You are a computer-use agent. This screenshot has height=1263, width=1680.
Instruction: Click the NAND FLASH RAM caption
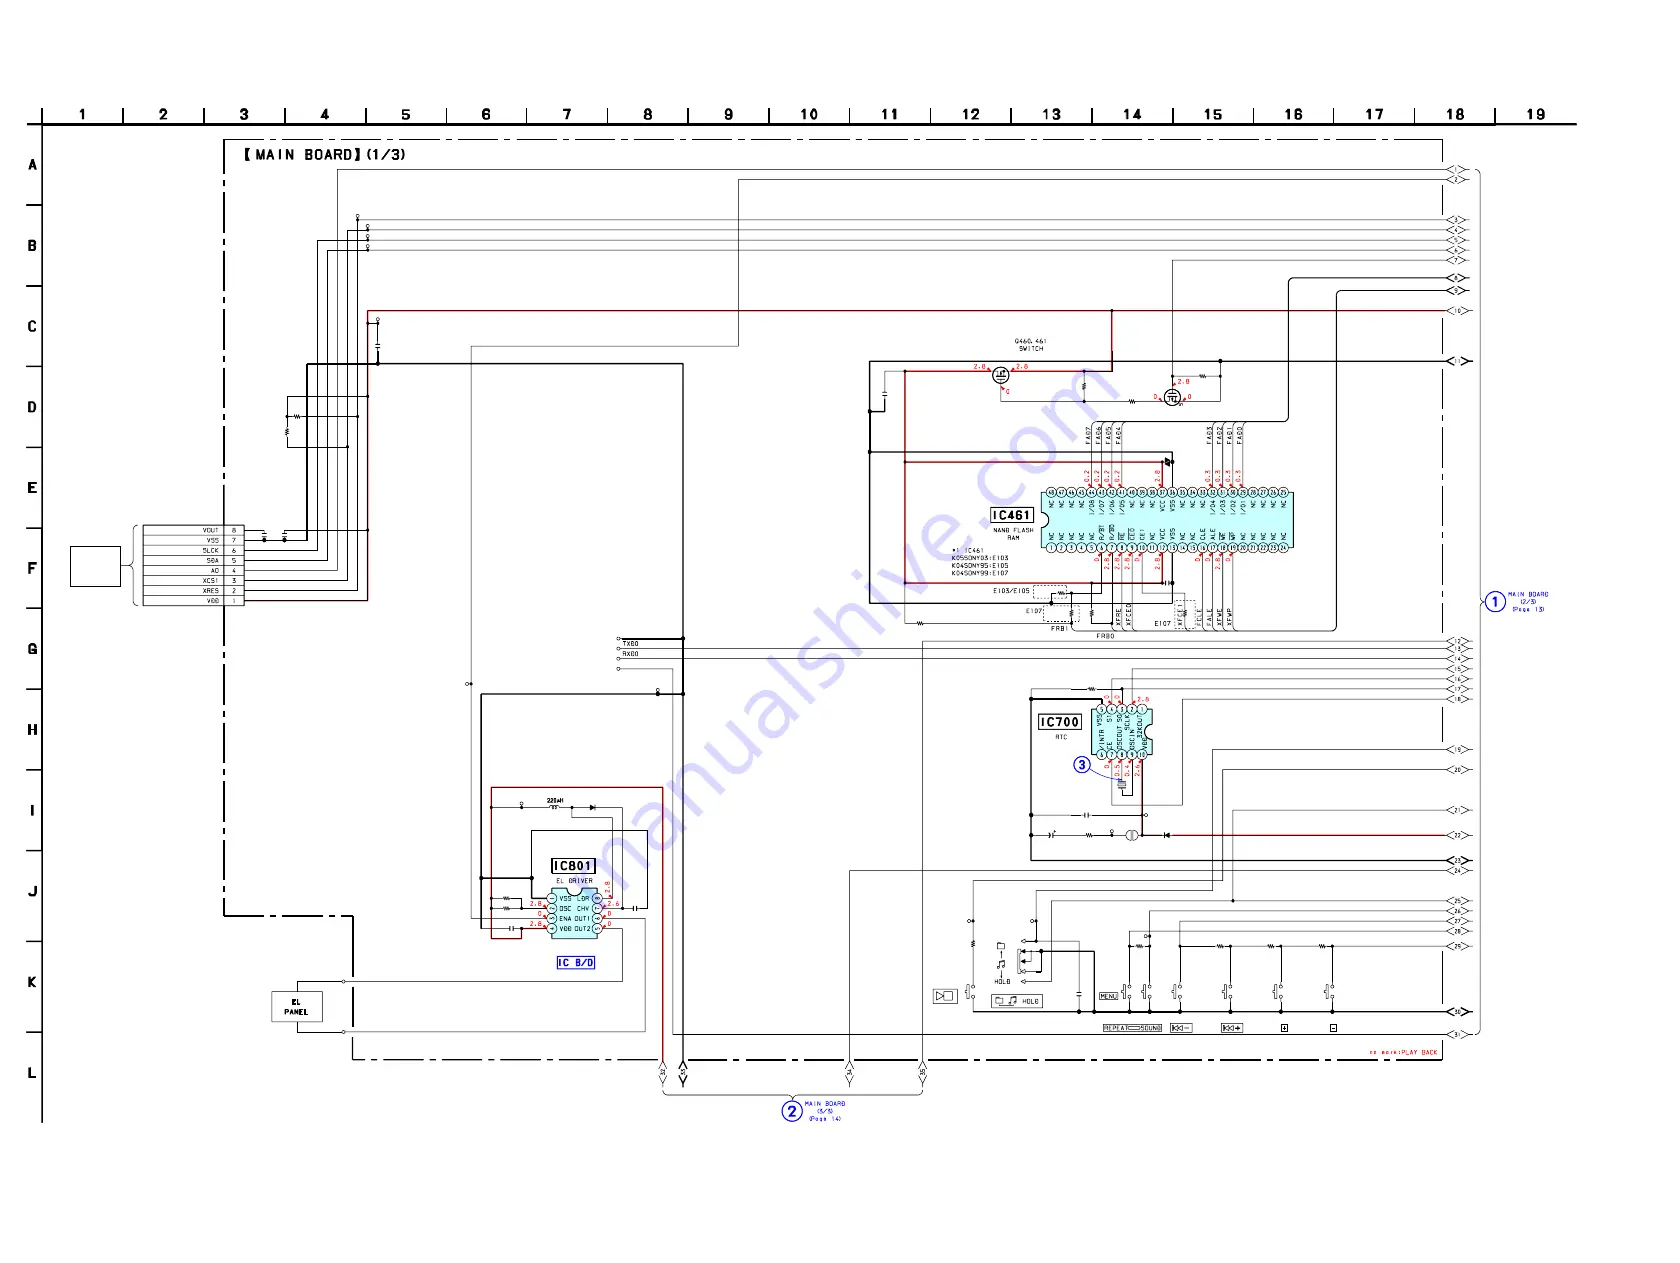point(1013,534)
